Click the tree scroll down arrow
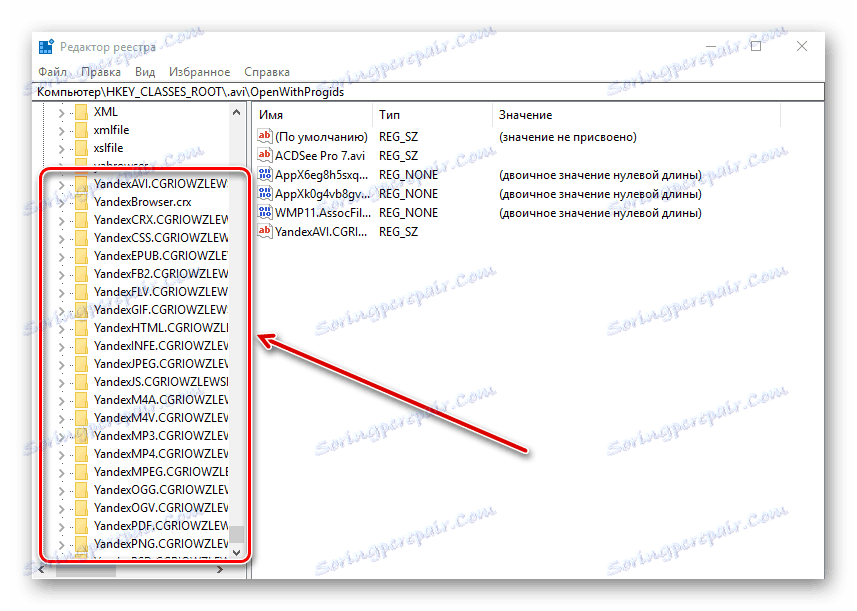 click(237, 553)
